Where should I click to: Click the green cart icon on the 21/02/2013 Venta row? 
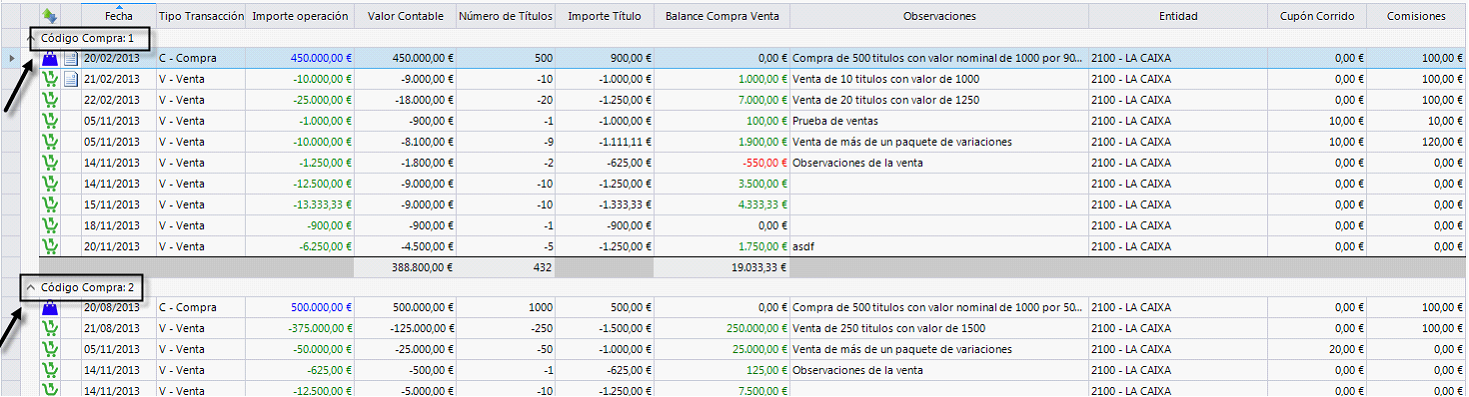[x=50, y=79]
